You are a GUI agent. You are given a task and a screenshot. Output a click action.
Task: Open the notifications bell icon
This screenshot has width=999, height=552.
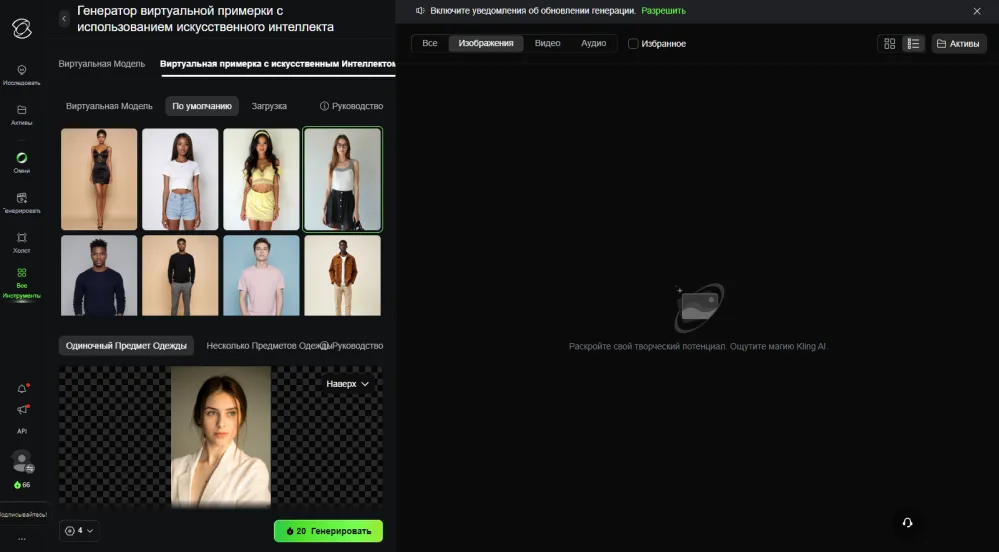coord(22,388)
